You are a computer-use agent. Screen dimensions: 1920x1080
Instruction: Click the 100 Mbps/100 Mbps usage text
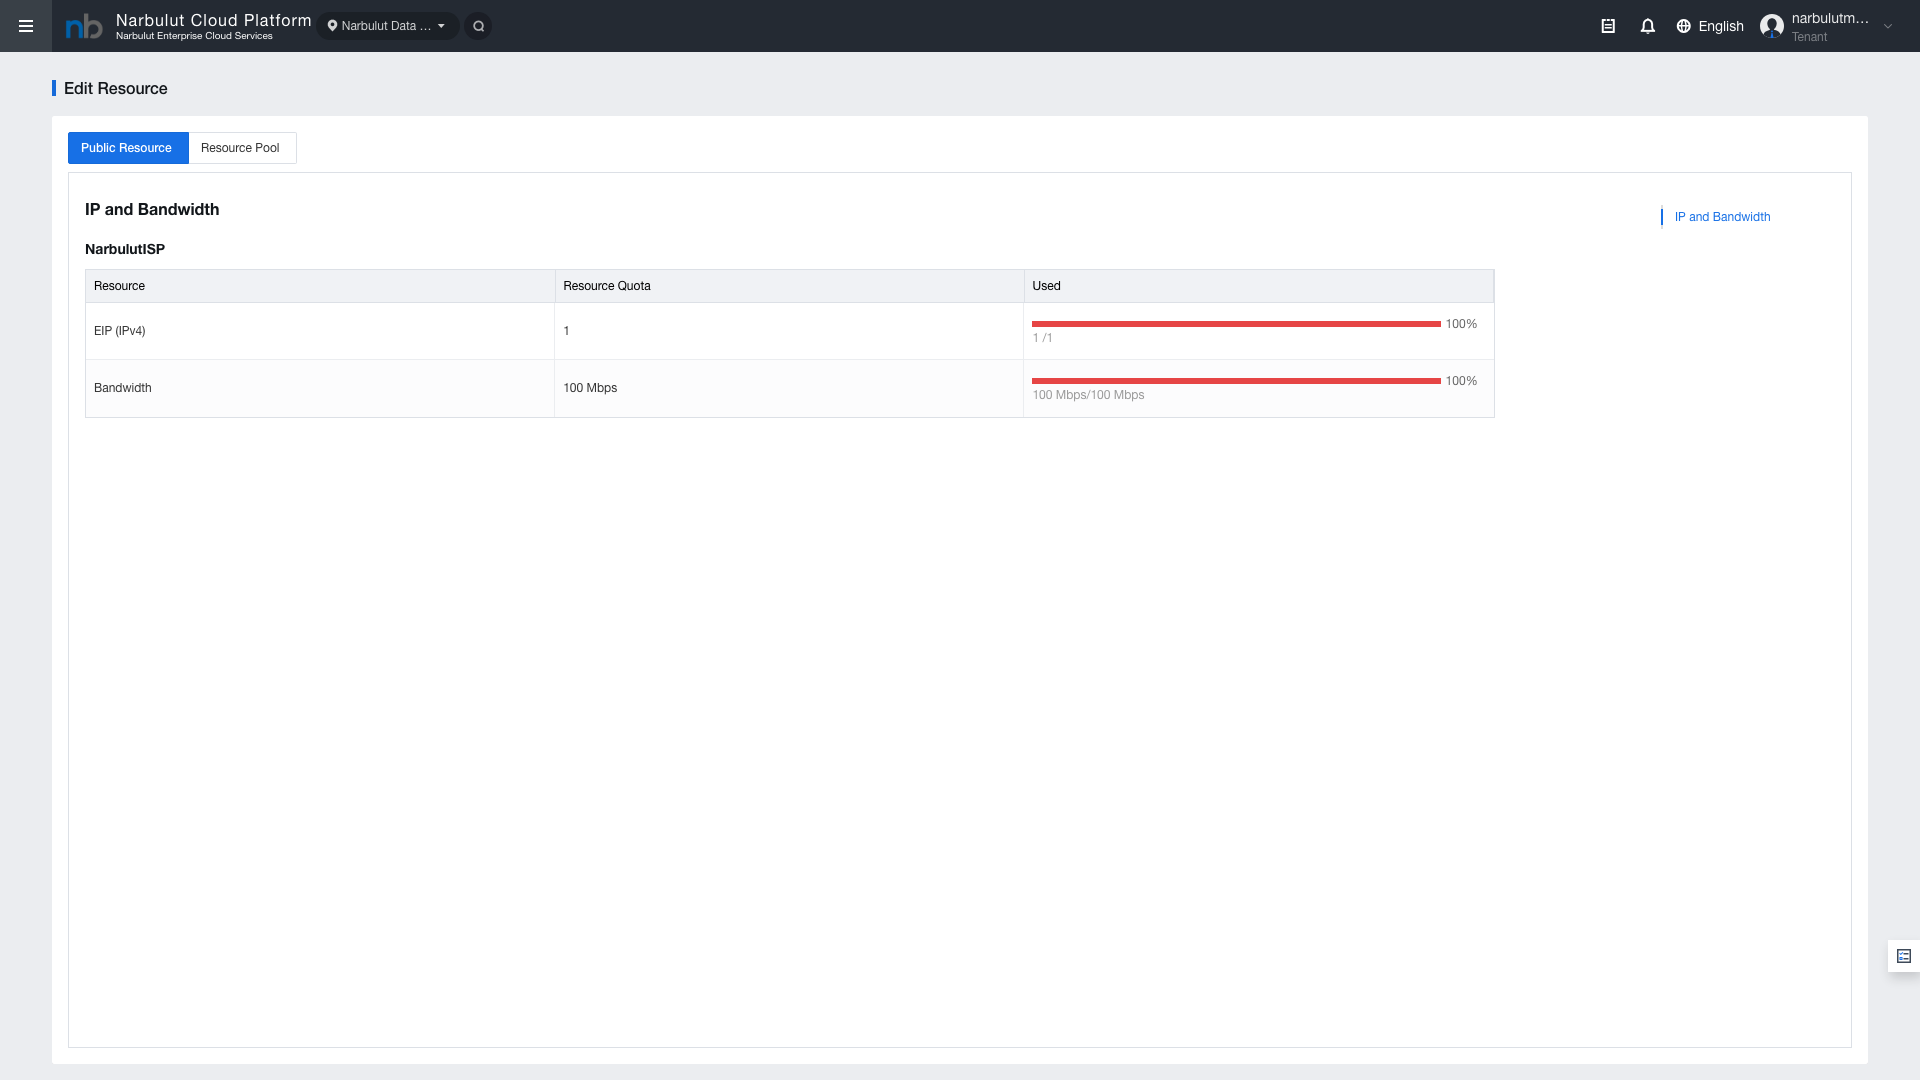1088,395
